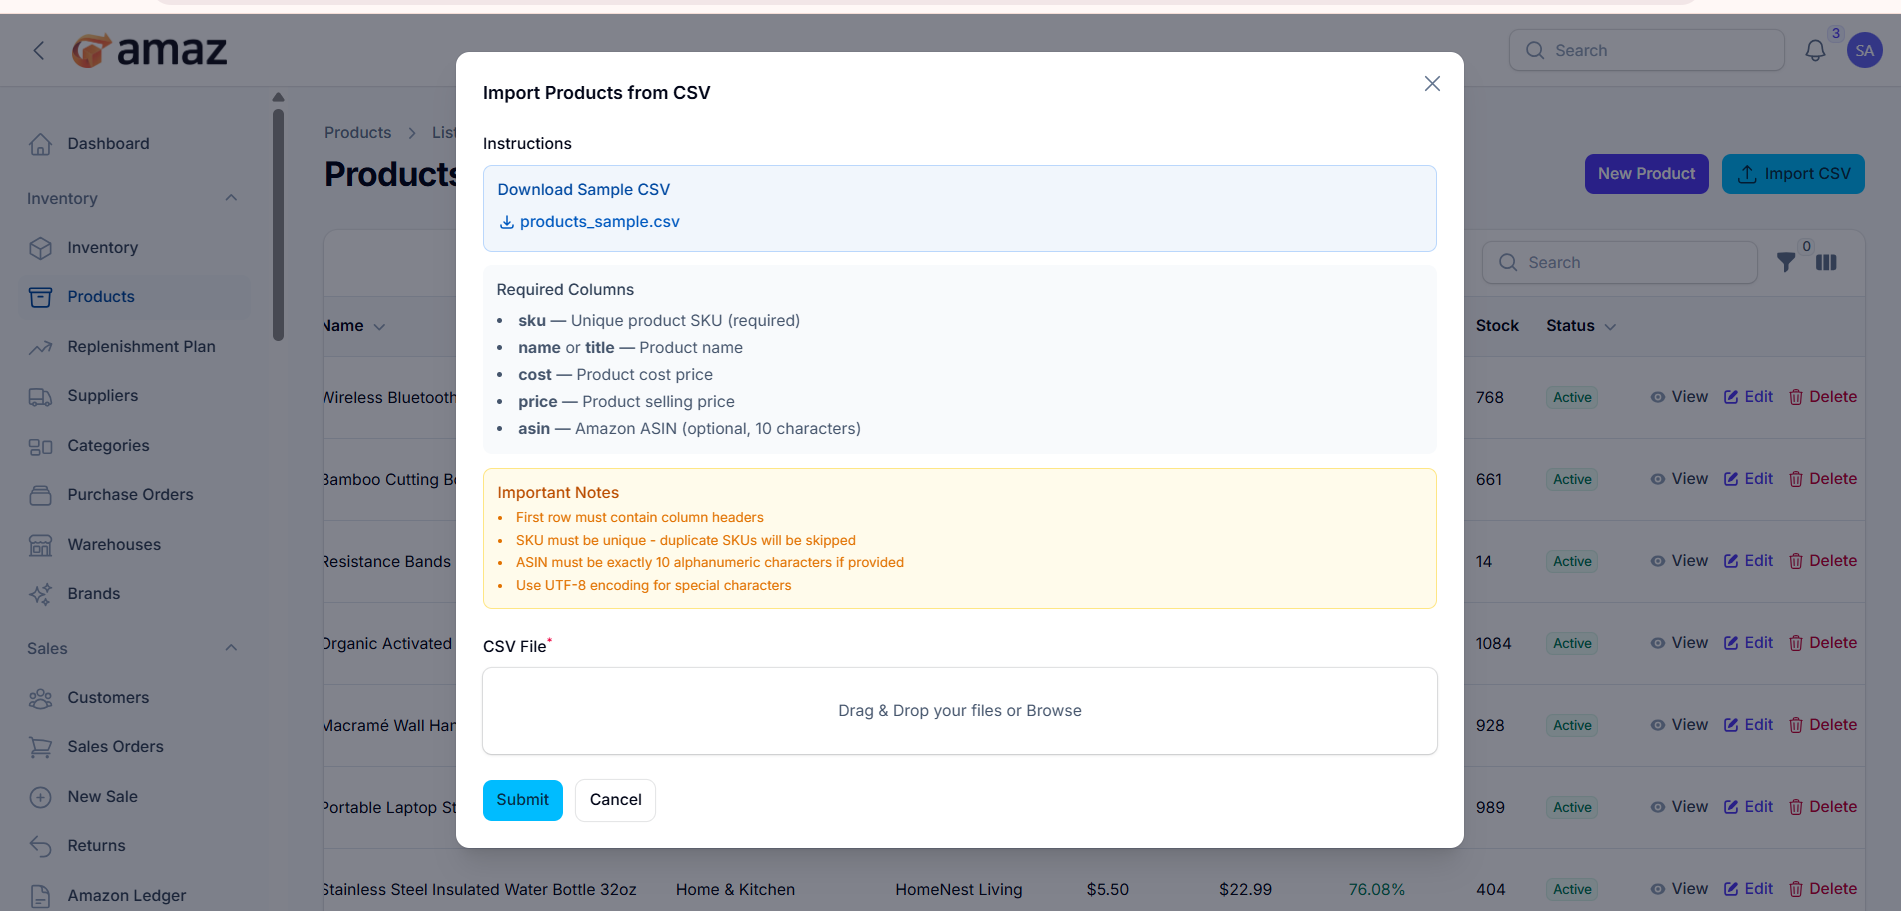This screenshot has height=911, width=1901.
Task: Click the Dashboard home icon
Action: pos(40,144)
